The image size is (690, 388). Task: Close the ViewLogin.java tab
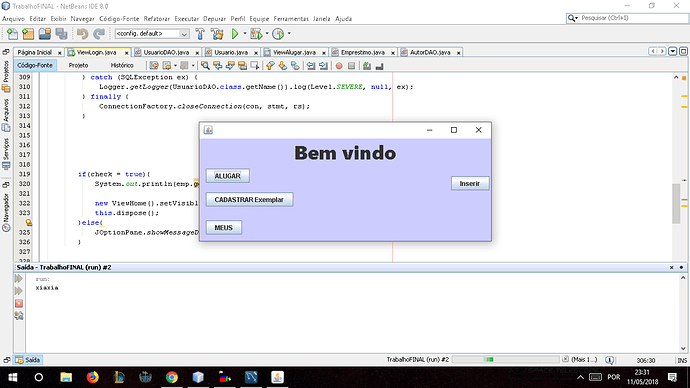[126, 53]
